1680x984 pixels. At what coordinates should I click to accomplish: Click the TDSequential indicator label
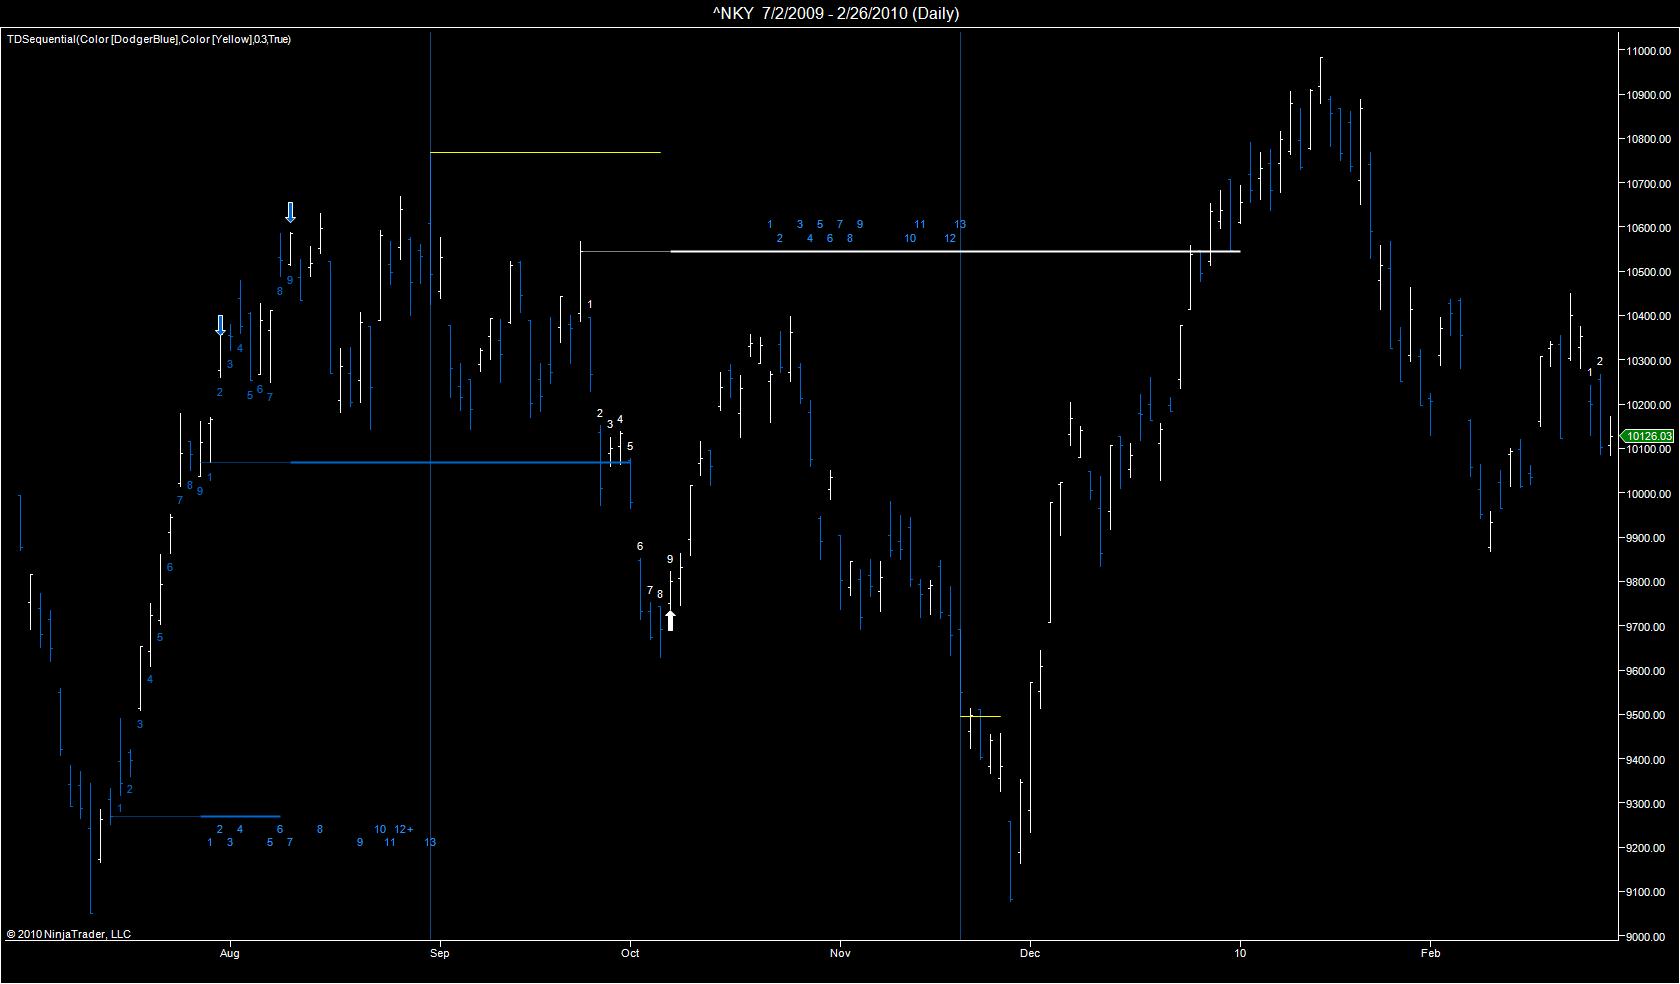coord(149,39)
